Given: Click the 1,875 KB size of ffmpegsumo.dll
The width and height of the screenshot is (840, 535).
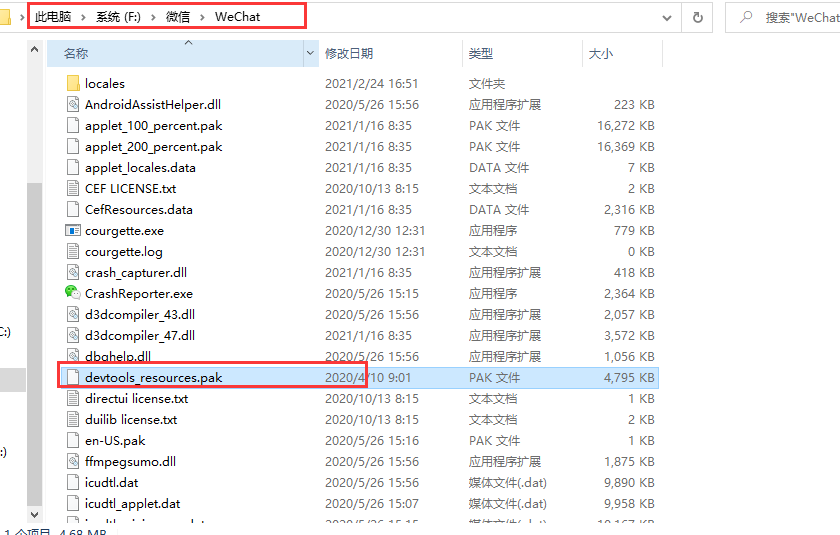Looking at the screenshot, I should click(x=629, y=462).
